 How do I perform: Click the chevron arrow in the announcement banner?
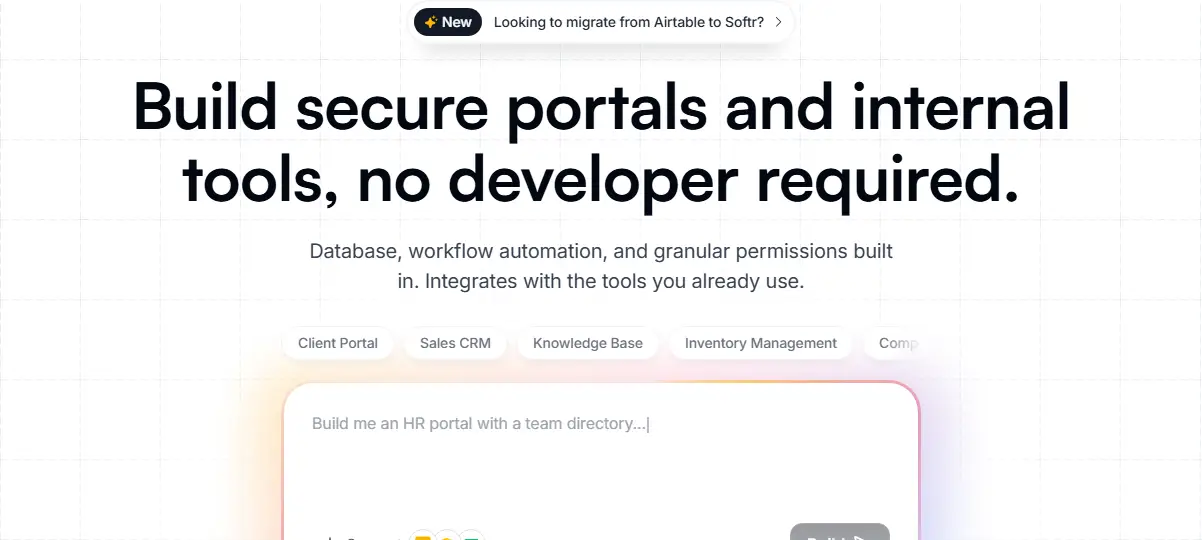pyautogui.click(x=778, y=22)
